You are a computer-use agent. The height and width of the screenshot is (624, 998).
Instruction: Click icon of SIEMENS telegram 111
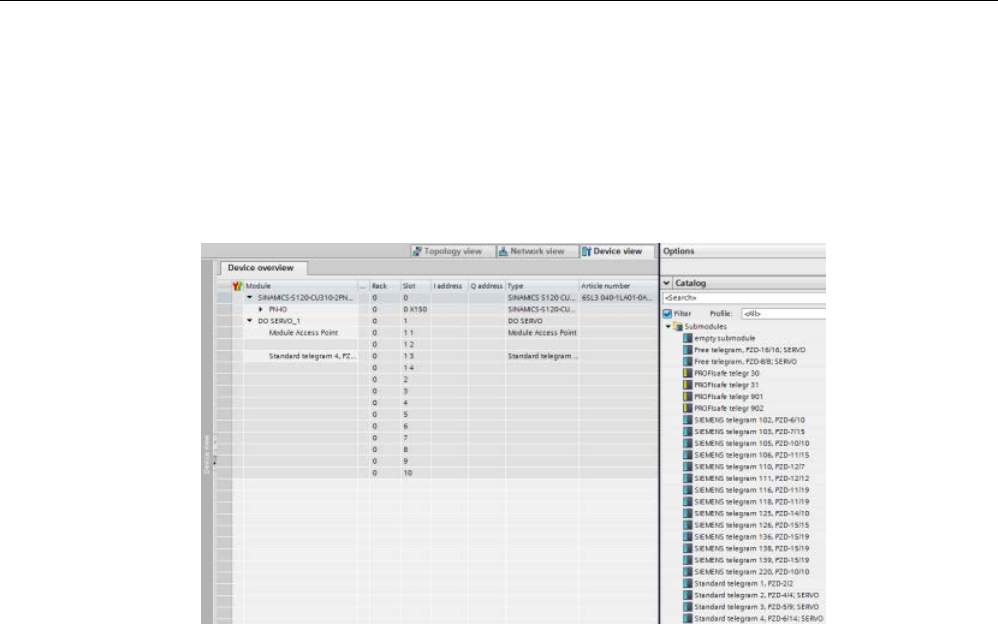687,478
